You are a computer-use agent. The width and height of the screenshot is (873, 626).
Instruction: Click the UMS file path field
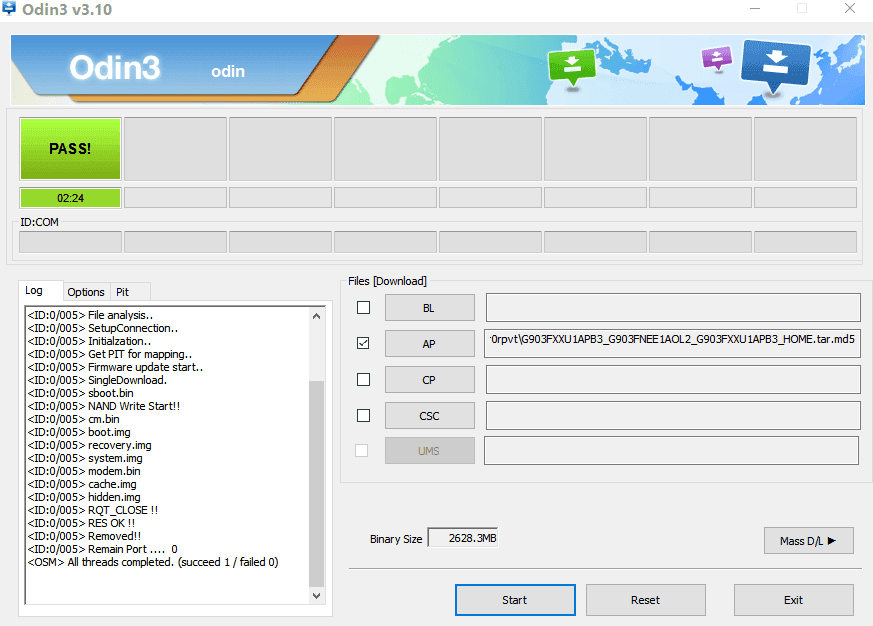(x=671, y=451)
